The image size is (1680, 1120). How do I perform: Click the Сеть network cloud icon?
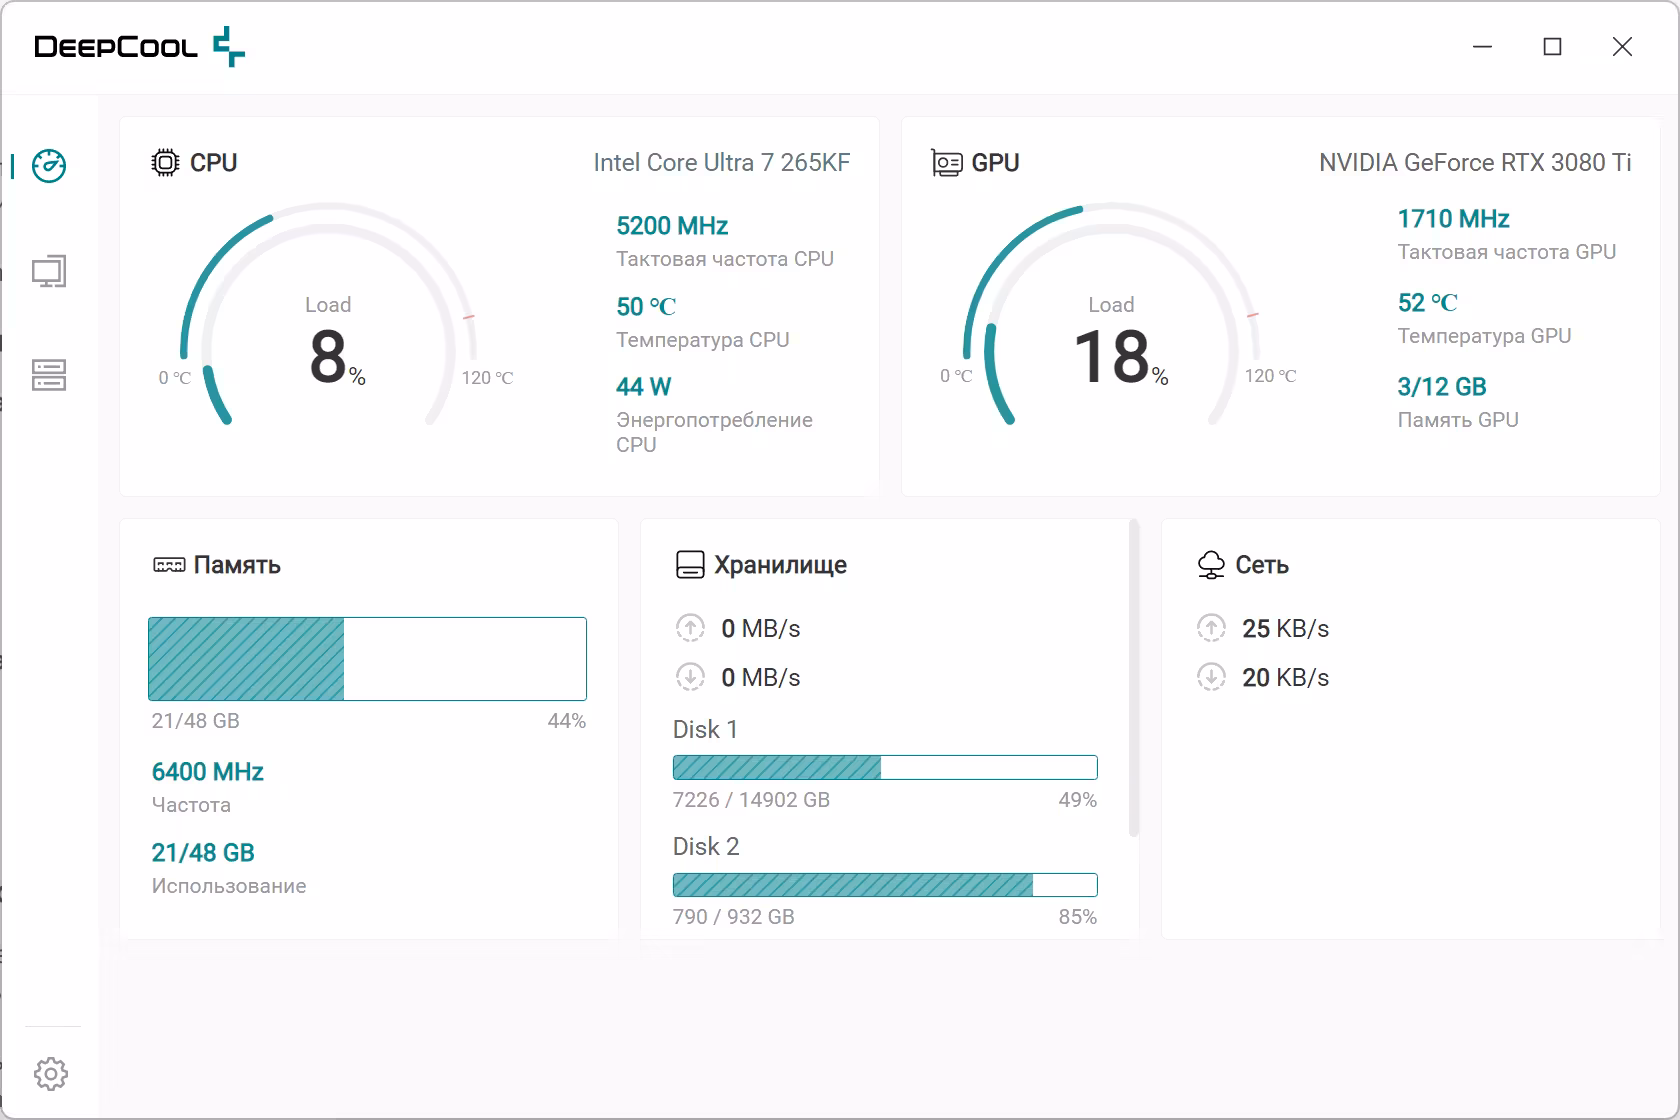coord(1211,565)
